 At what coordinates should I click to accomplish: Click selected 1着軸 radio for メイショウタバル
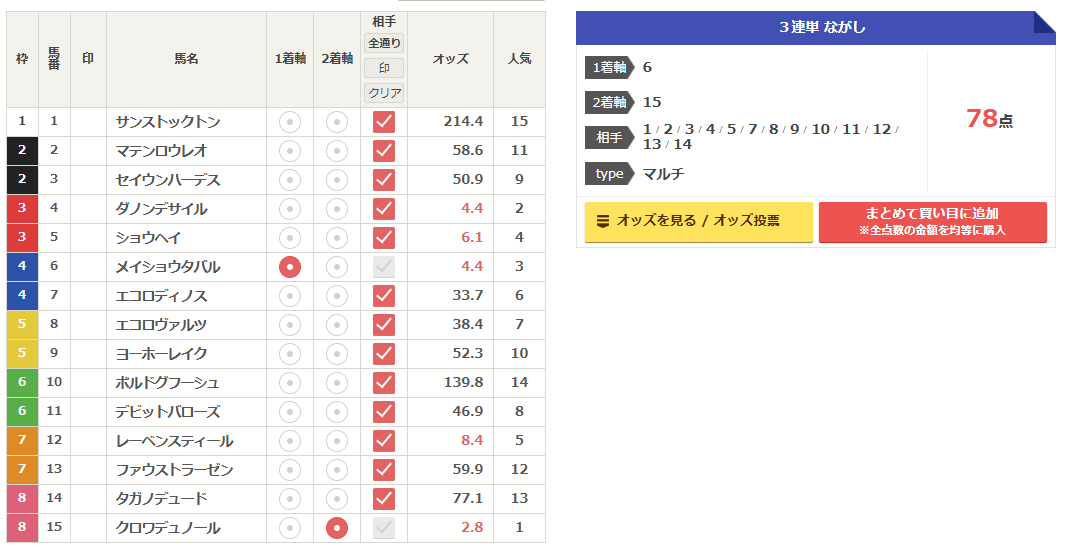click(x=290, y=267)
